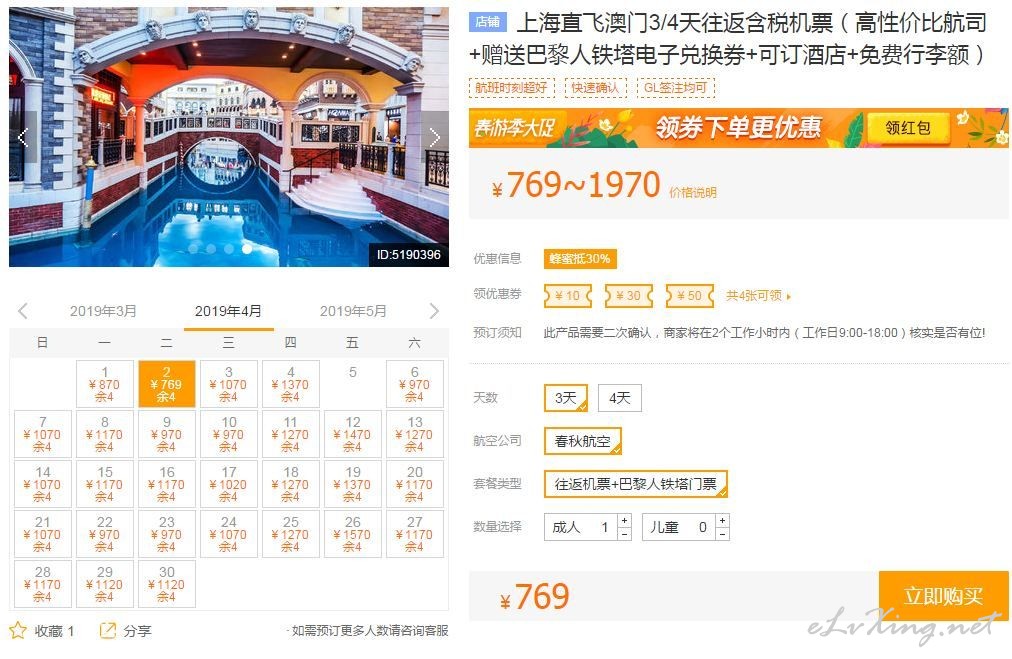Select the 4天 duration option
The image size is (1012, 659).
click(x=620, y=398)
